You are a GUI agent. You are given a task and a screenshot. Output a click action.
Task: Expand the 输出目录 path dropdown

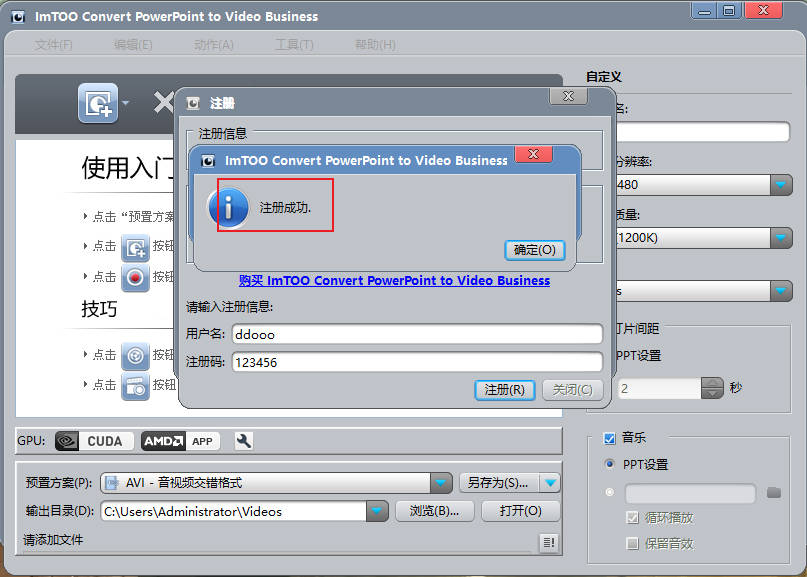click(377, 511)
